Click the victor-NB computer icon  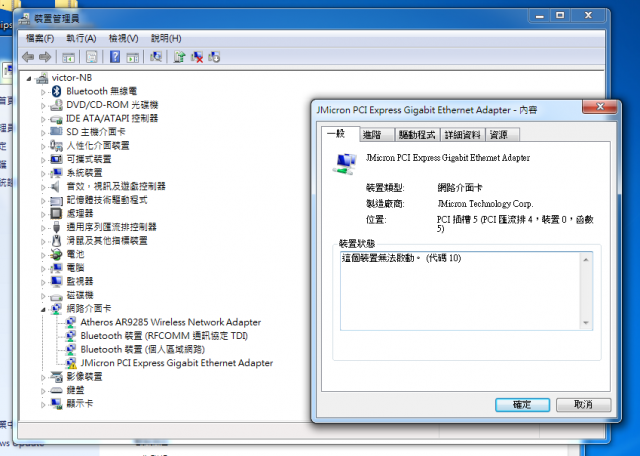pos(42,78)
